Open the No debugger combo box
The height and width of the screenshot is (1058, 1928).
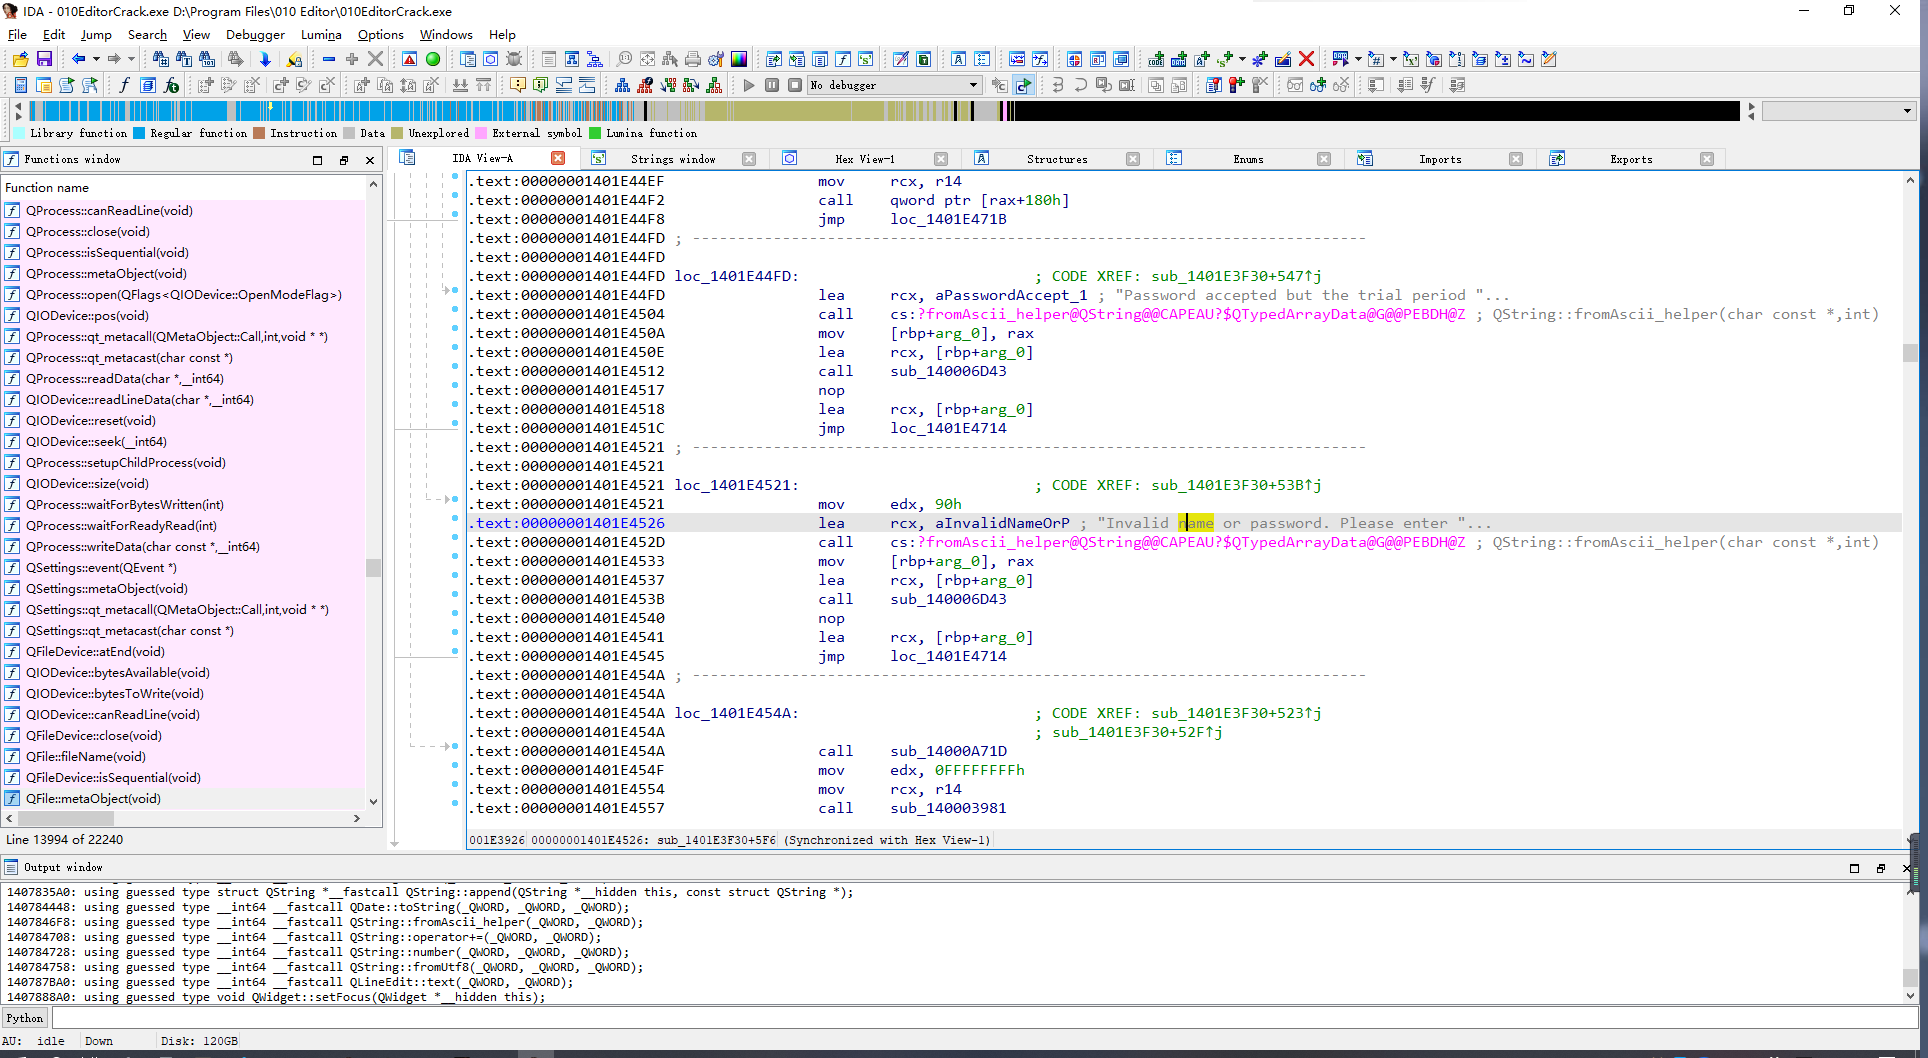(894, 85)
